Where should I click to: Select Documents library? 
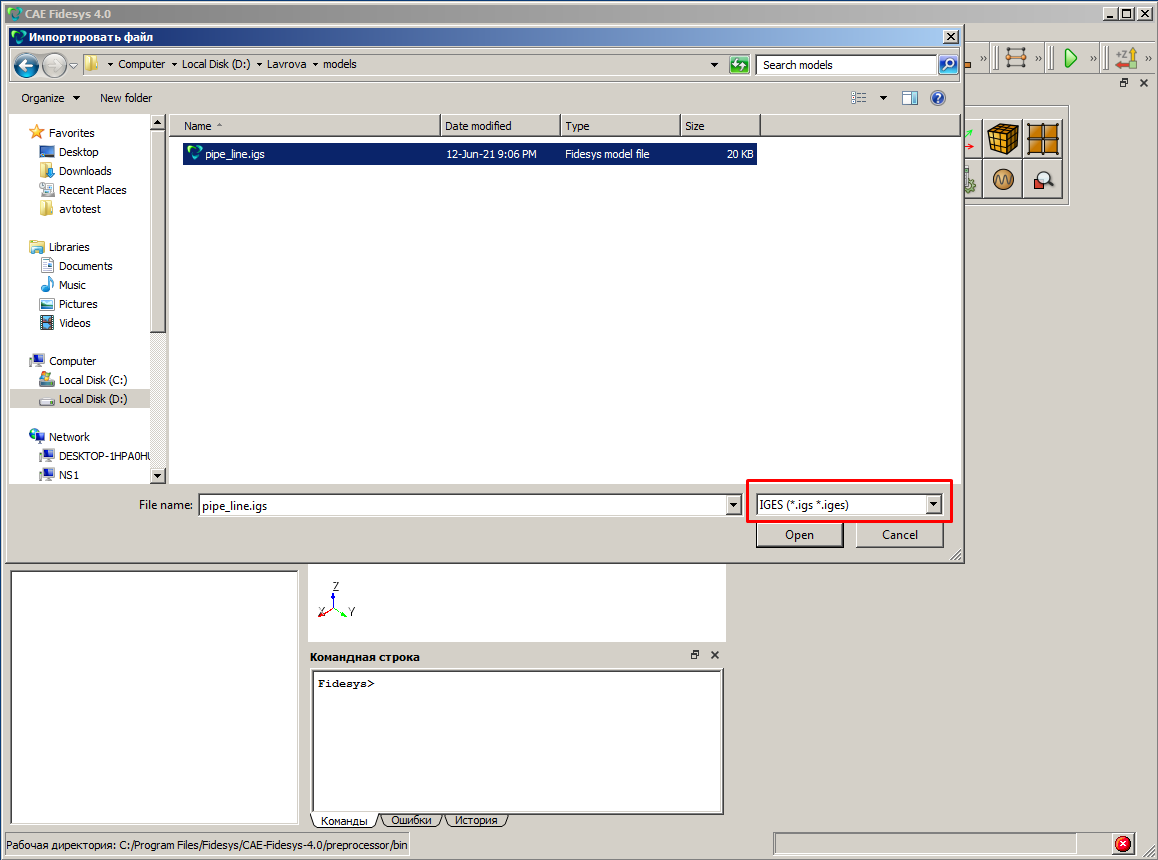[x=86, y=266]
